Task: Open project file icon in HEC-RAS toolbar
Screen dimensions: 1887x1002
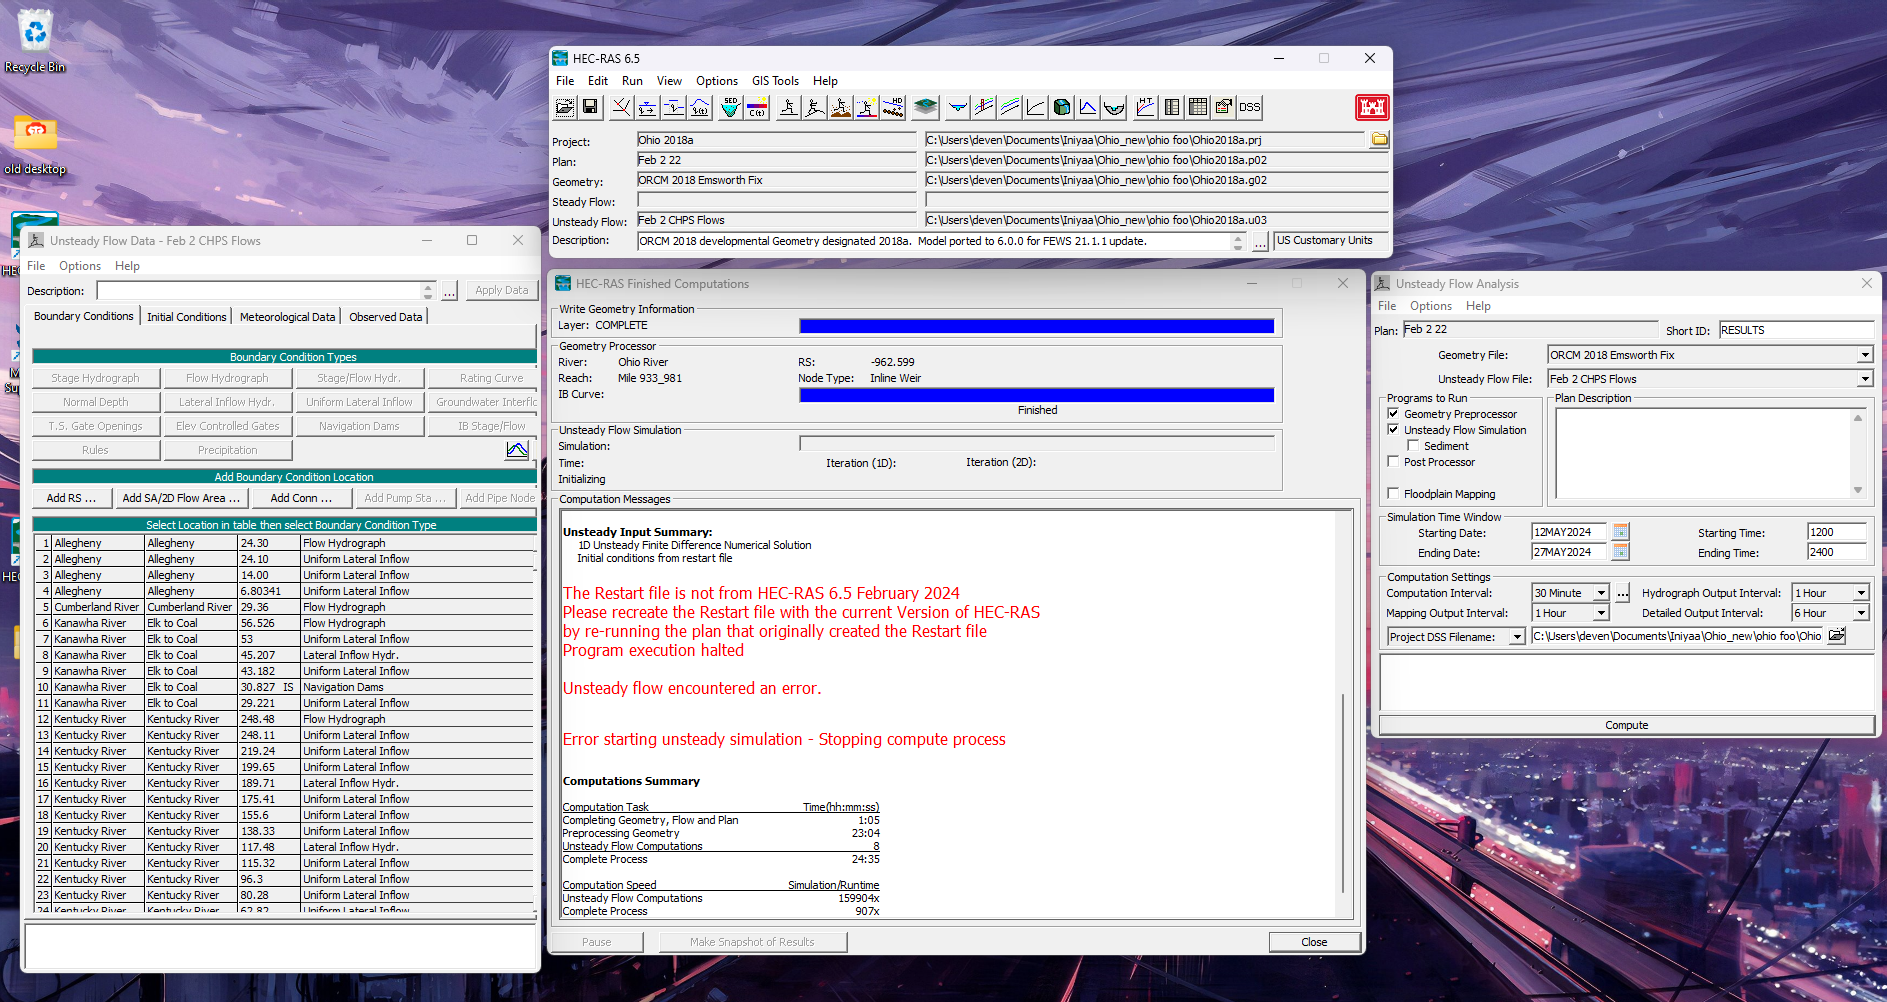Action: click(565, 107)
